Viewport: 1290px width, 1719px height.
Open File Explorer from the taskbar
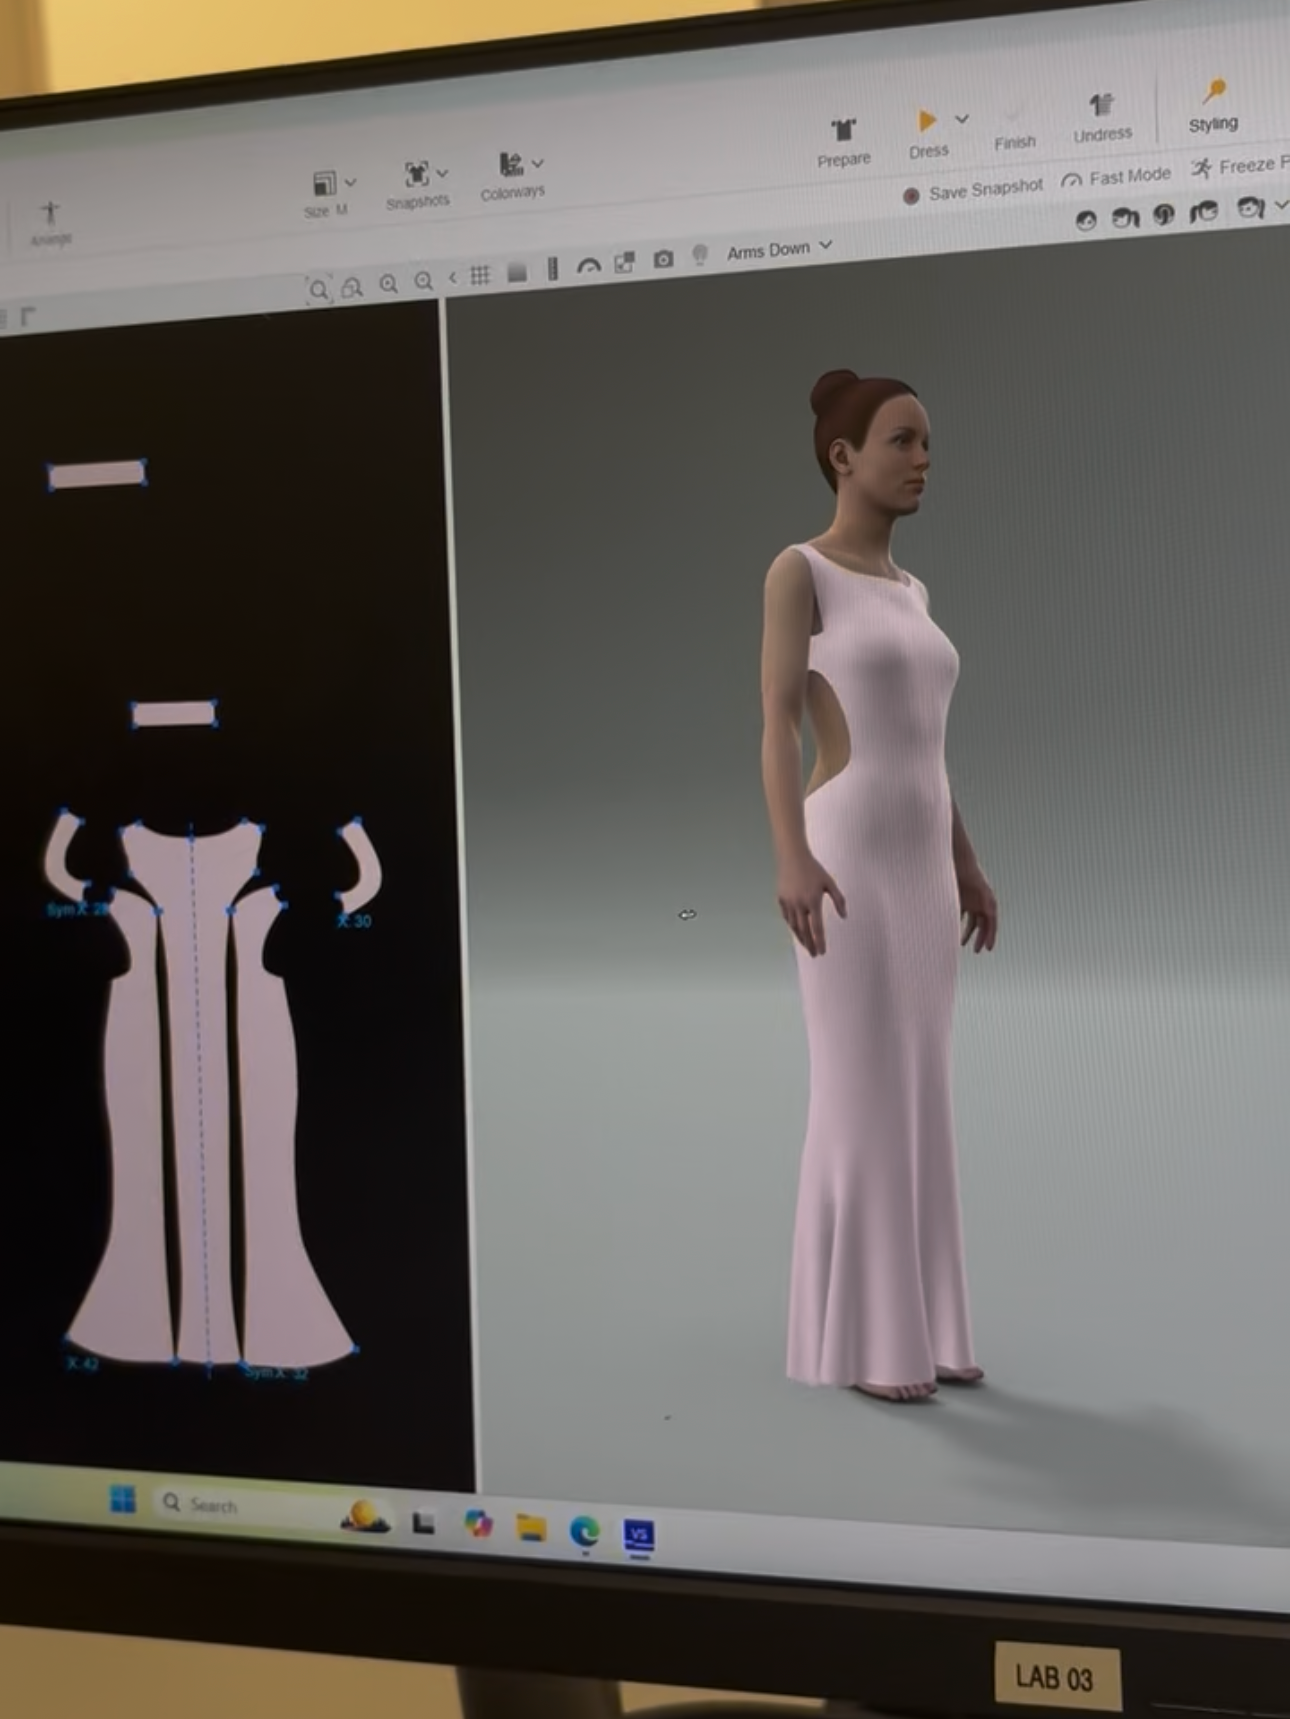pos(531,1528)
